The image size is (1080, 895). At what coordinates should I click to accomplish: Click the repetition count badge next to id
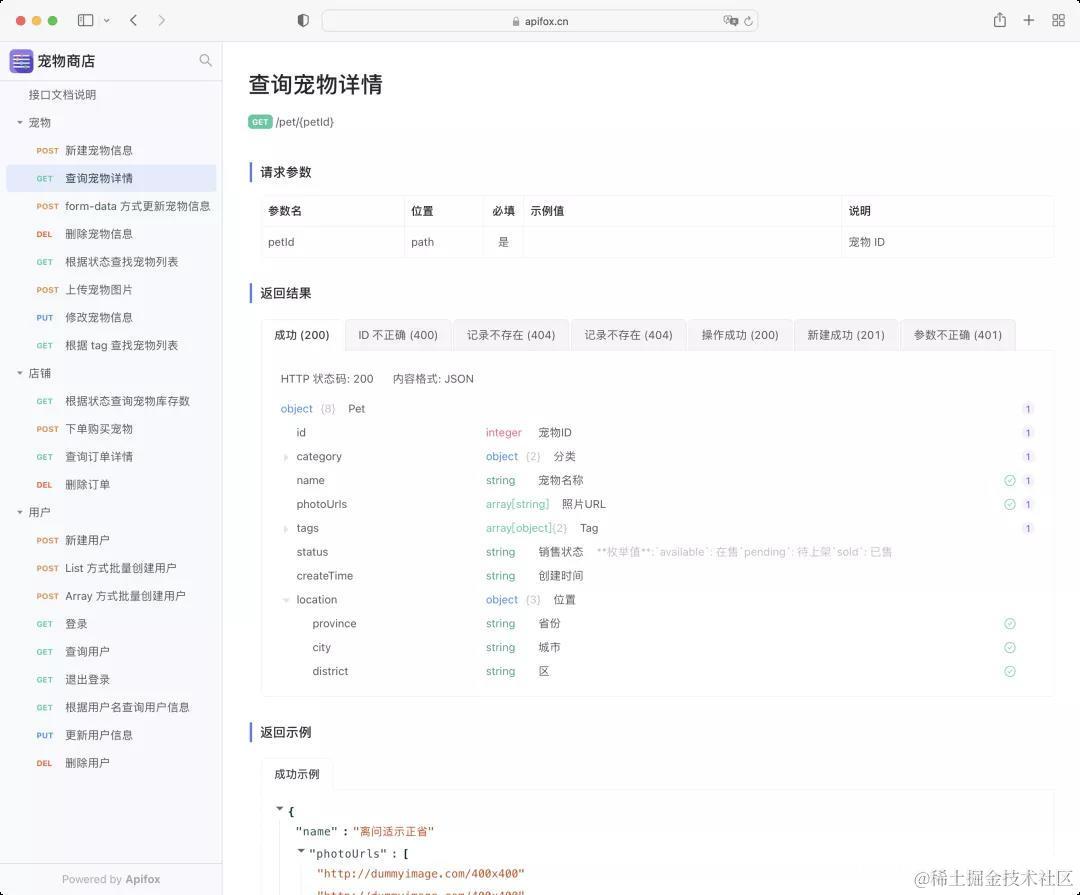coord(1027,432)
